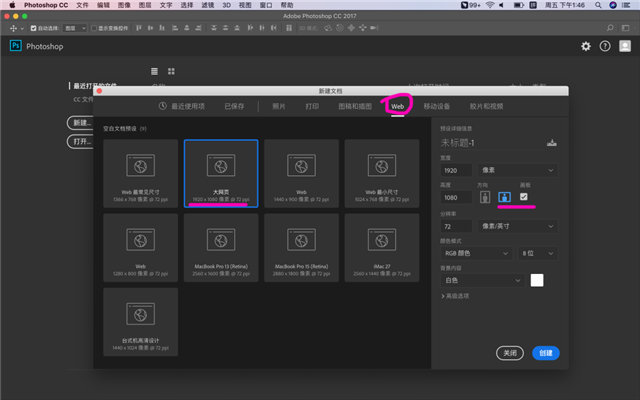Screen dimensions: 640x400
Task: Click the distribute horizontal centers icon
Action: [262, 28]
